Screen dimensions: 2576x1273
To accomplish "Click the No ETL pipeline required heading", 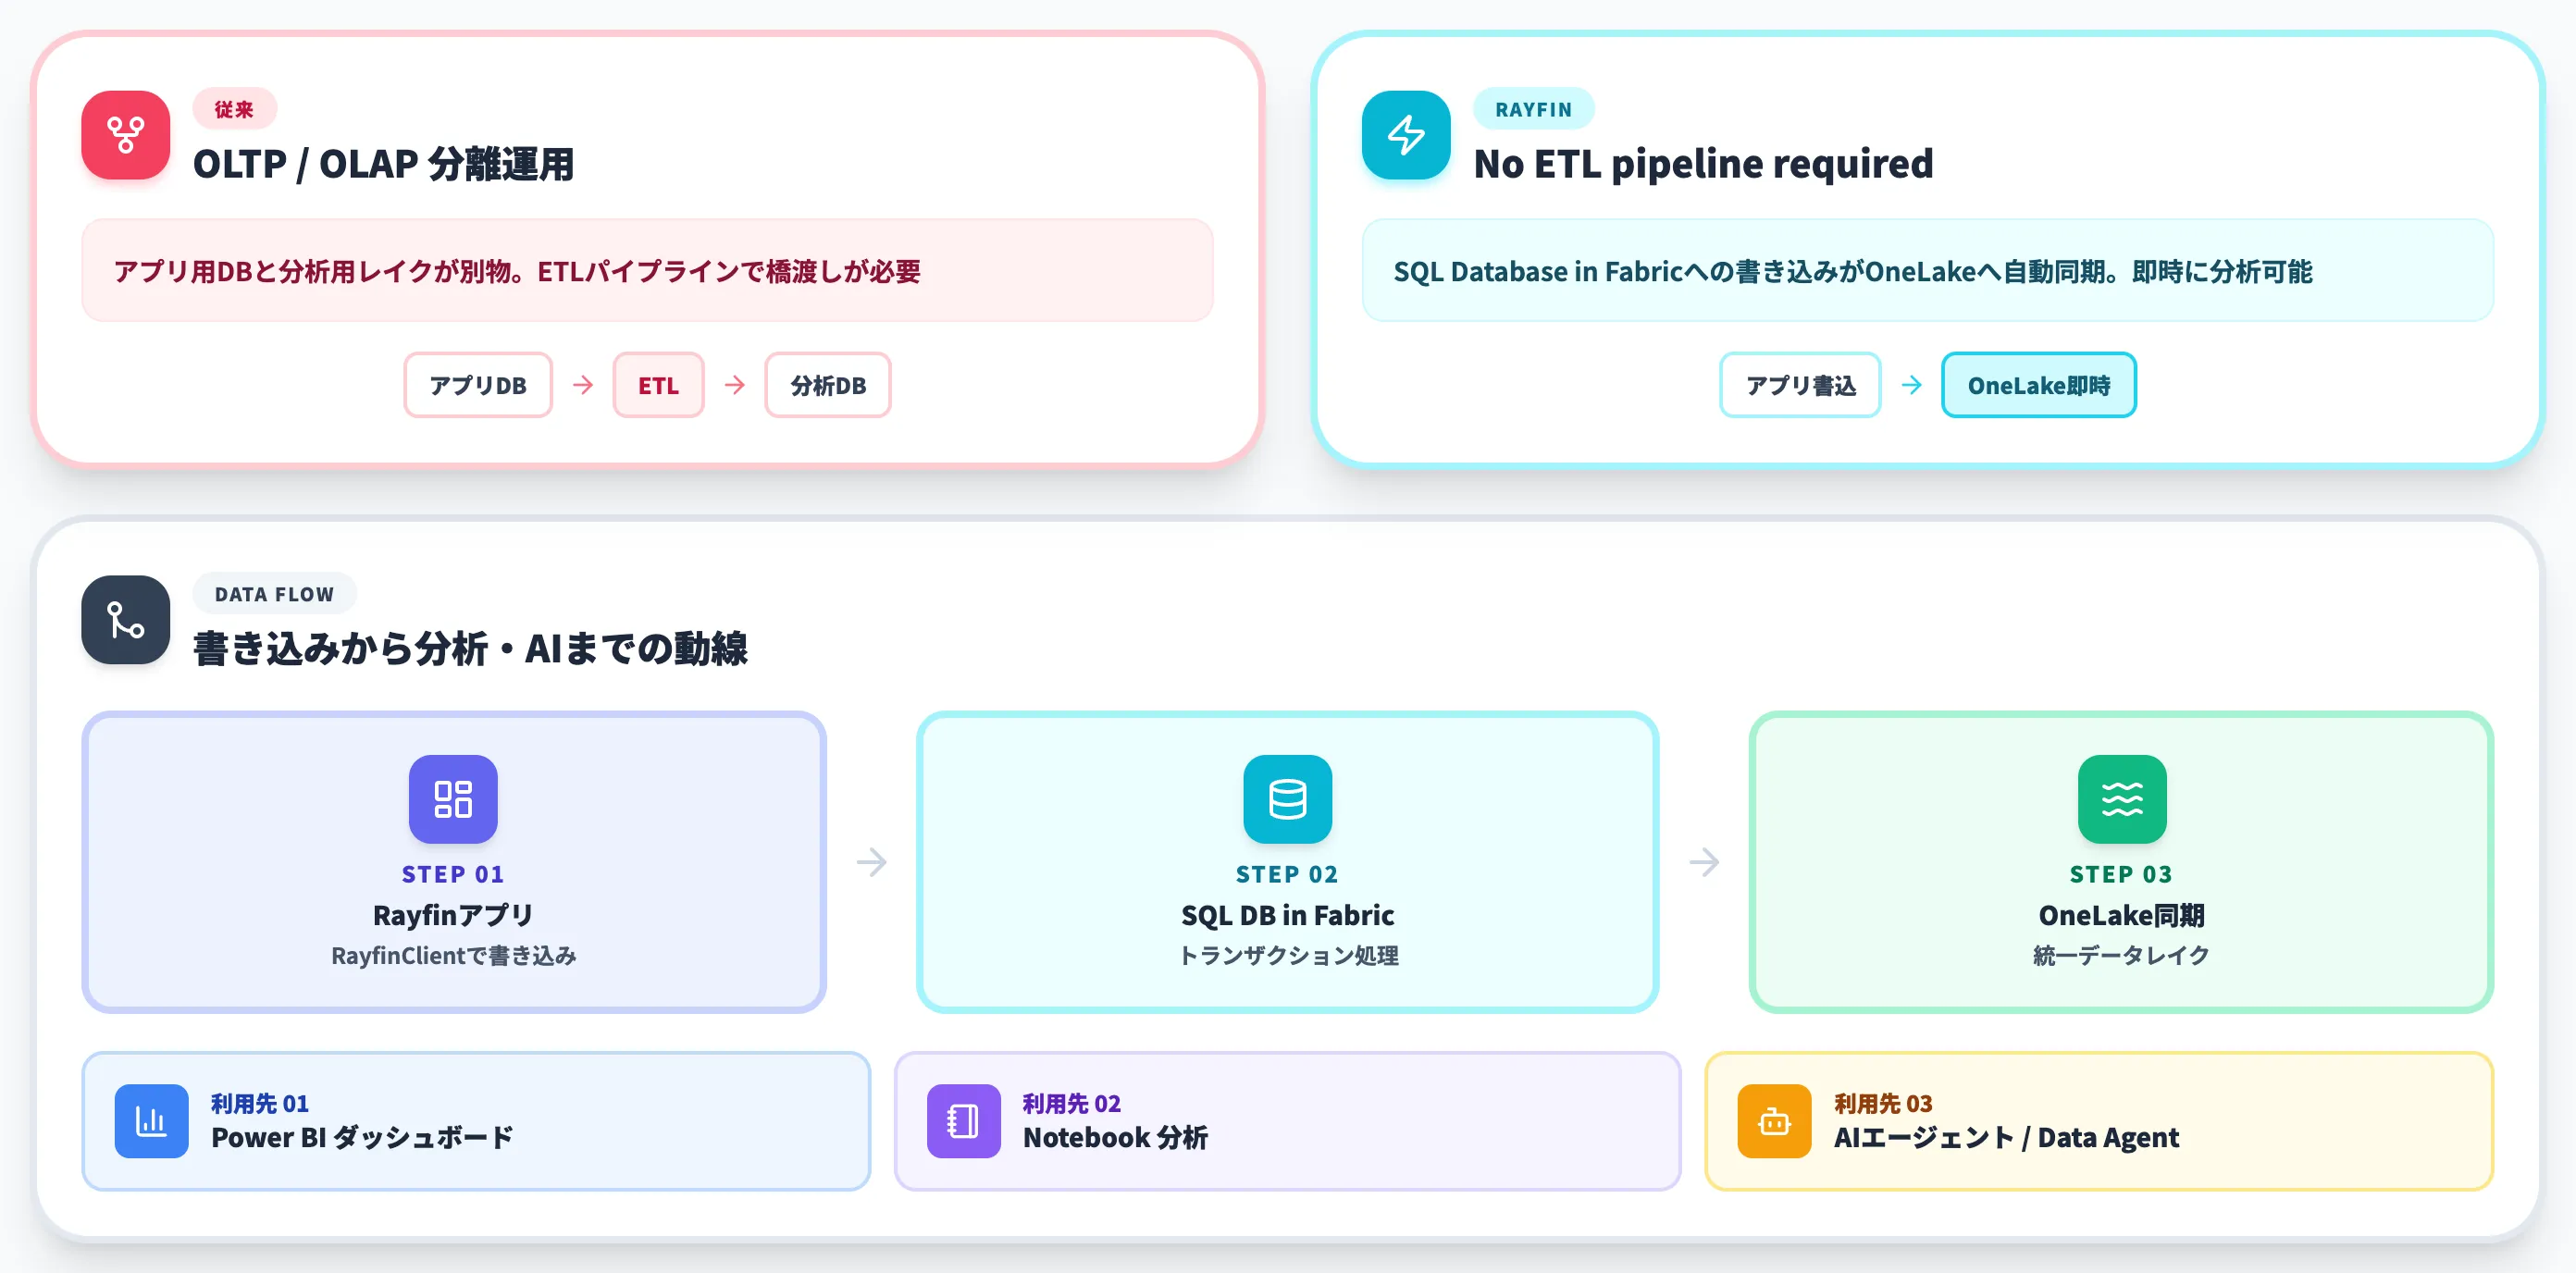I will pyautogui.click(x=1703, y=164).
